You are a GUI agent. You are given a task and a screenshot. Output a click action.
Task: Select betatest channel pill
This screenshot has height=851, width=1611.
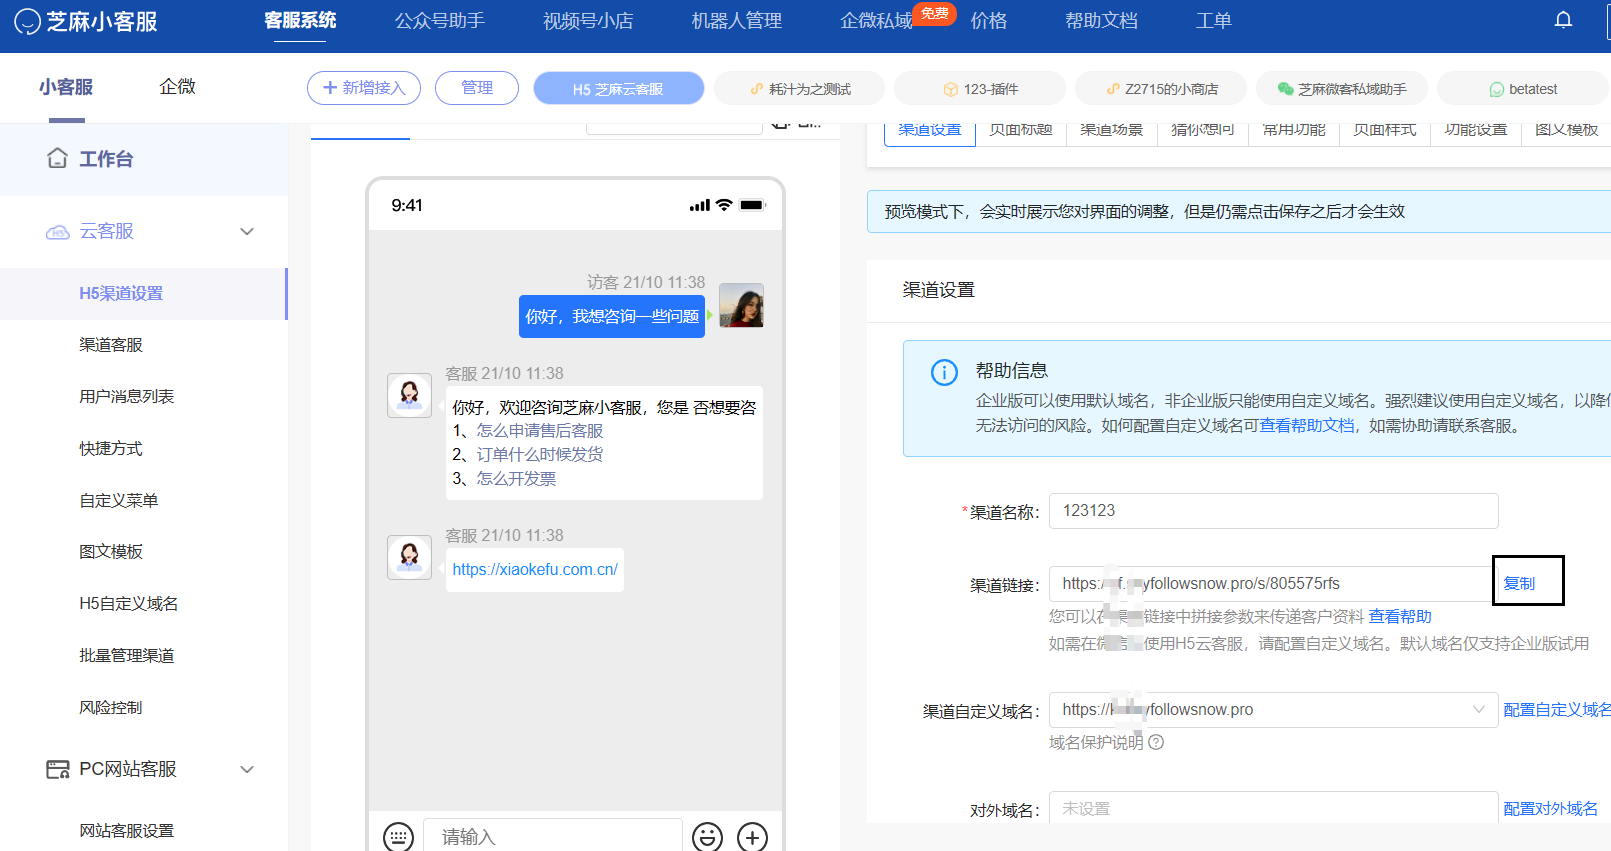pyautogui.click(x=1523, y=89)
